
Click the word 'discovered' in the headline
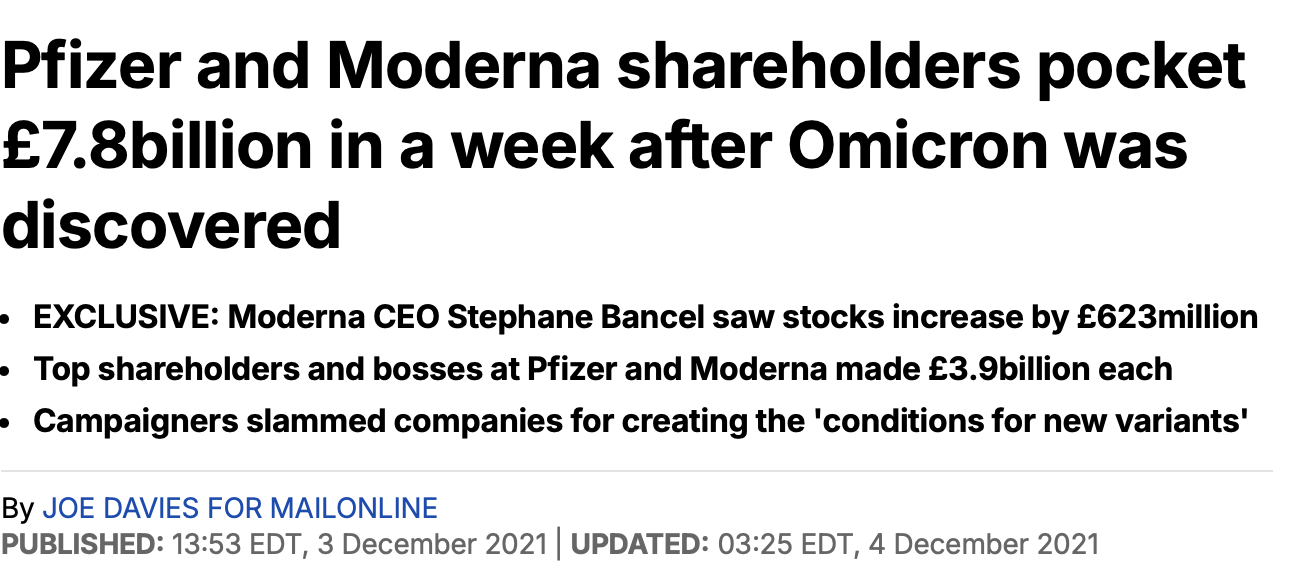(x=172, y=226)
